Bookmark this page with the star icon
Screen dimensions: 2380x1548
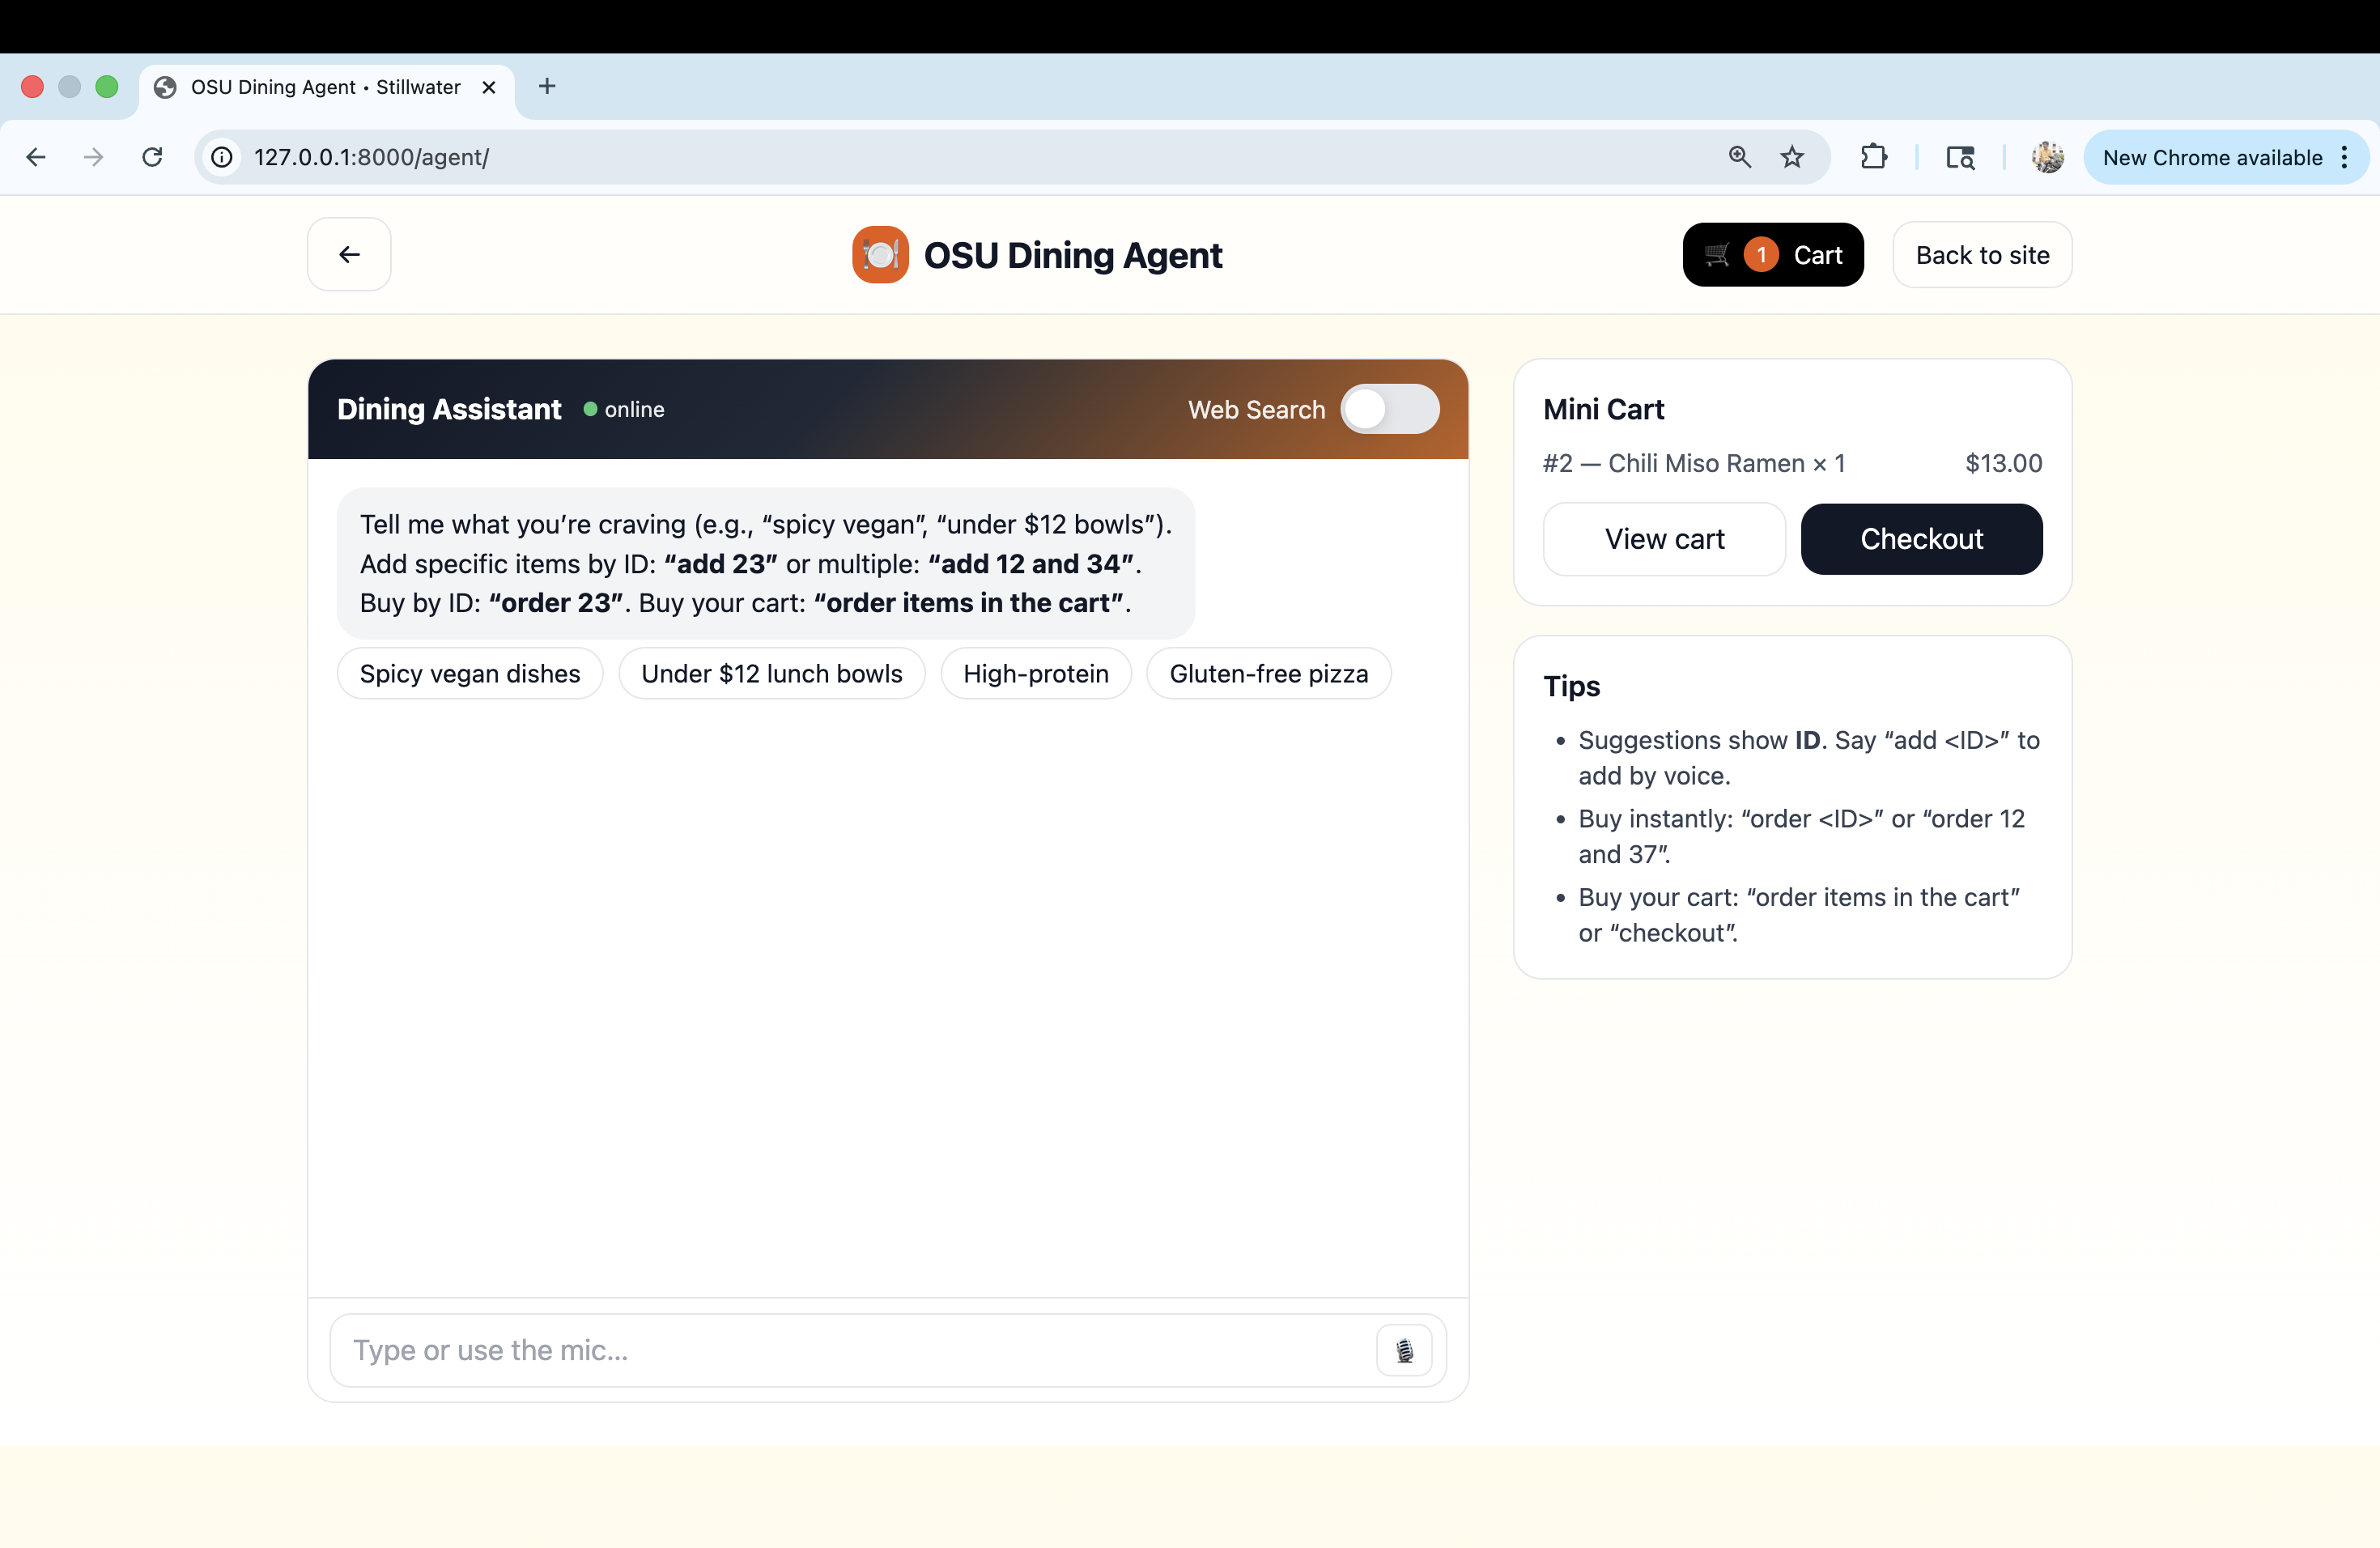click(x=1792, y=157)
